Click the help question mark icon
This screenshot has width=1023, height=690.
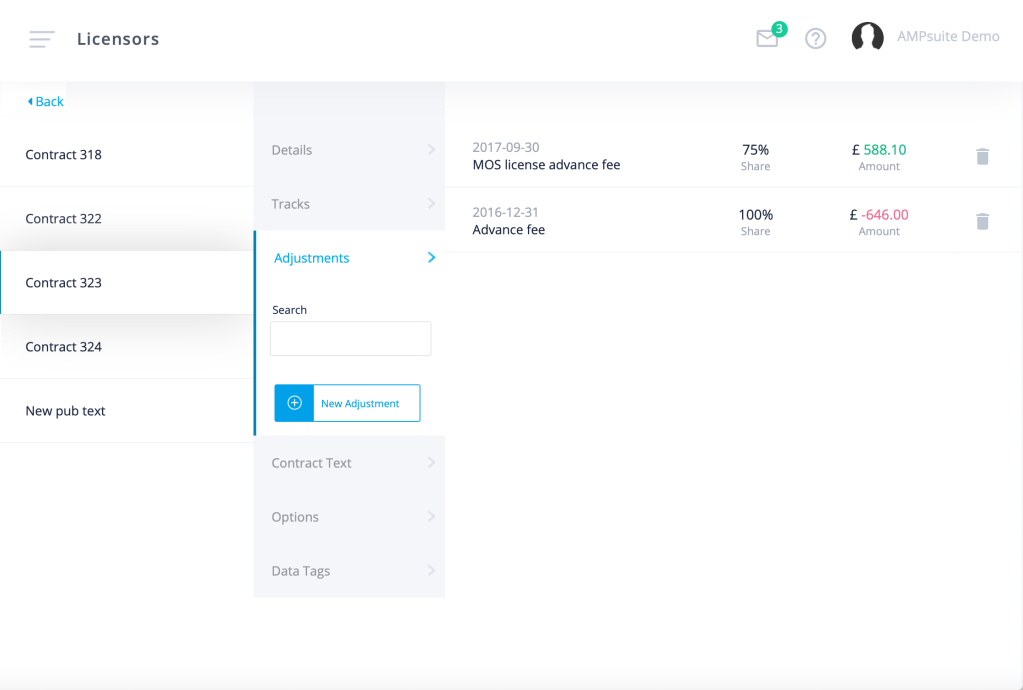(816, 38)
